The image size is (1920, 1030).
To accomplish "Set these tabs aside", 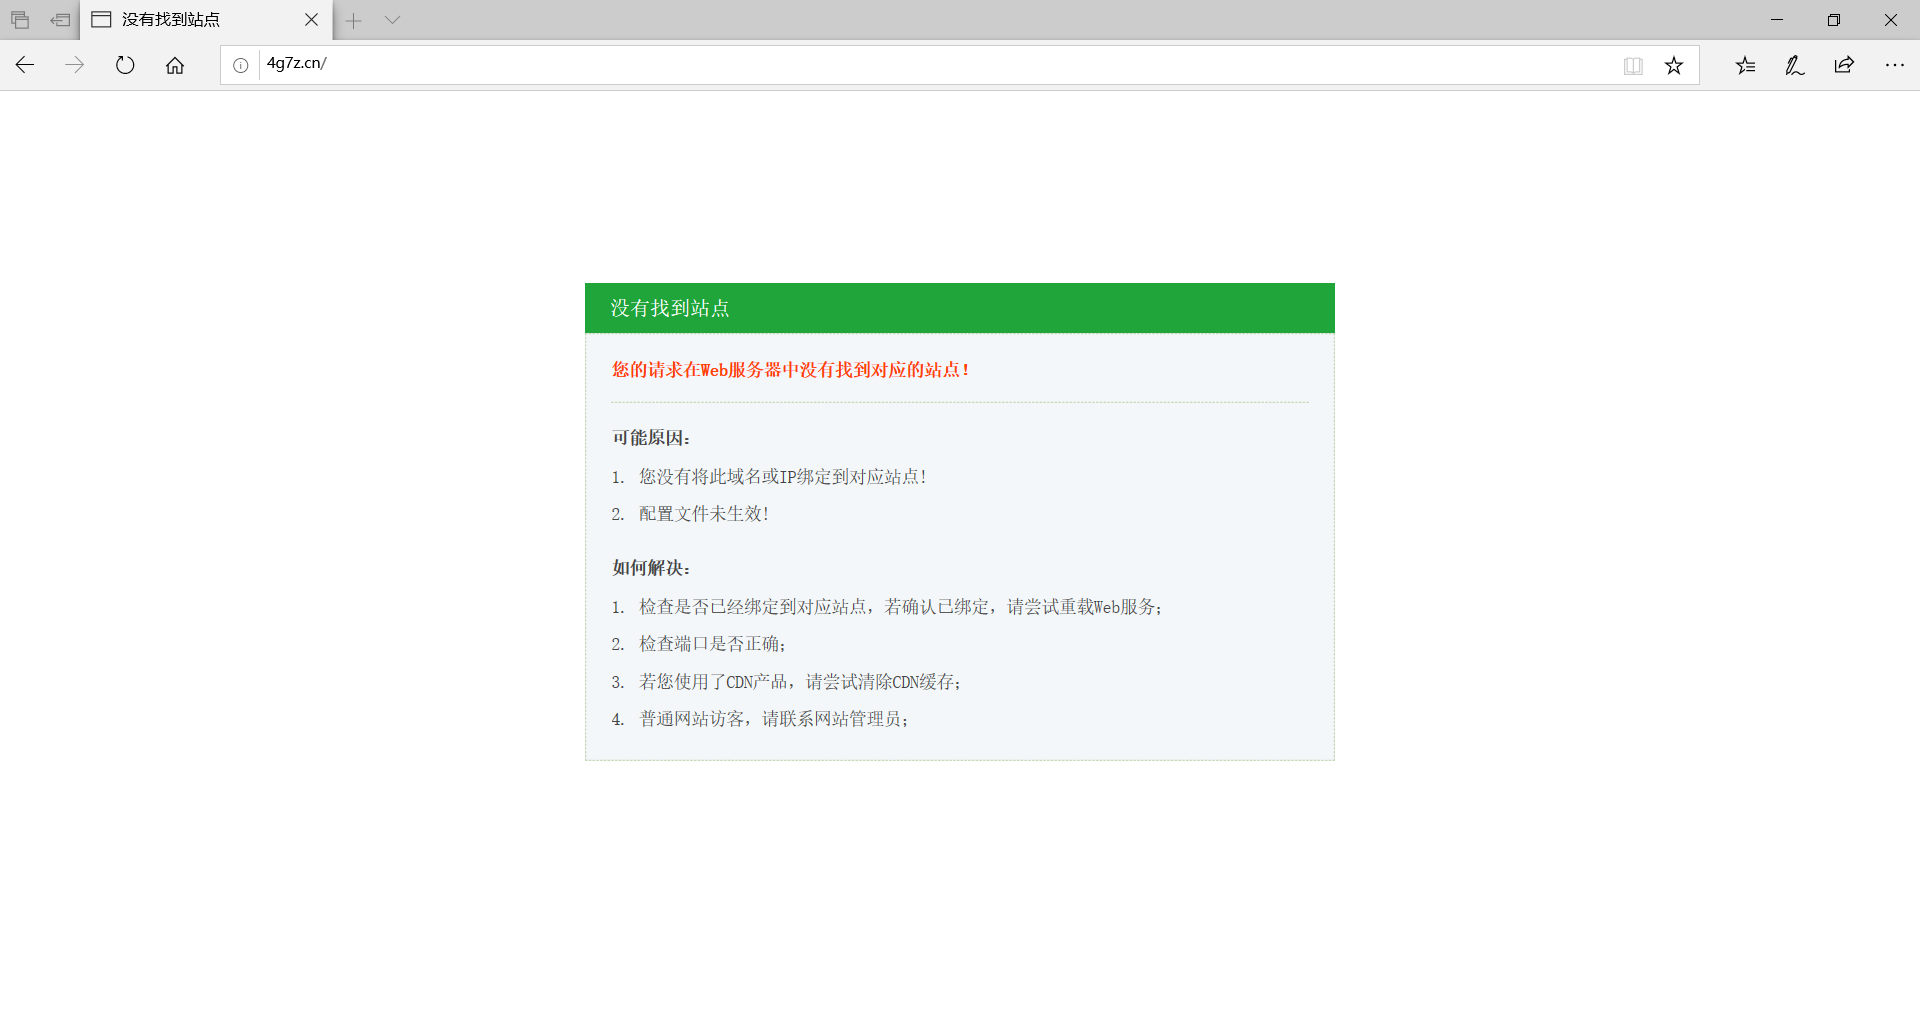I will [60, 20].
